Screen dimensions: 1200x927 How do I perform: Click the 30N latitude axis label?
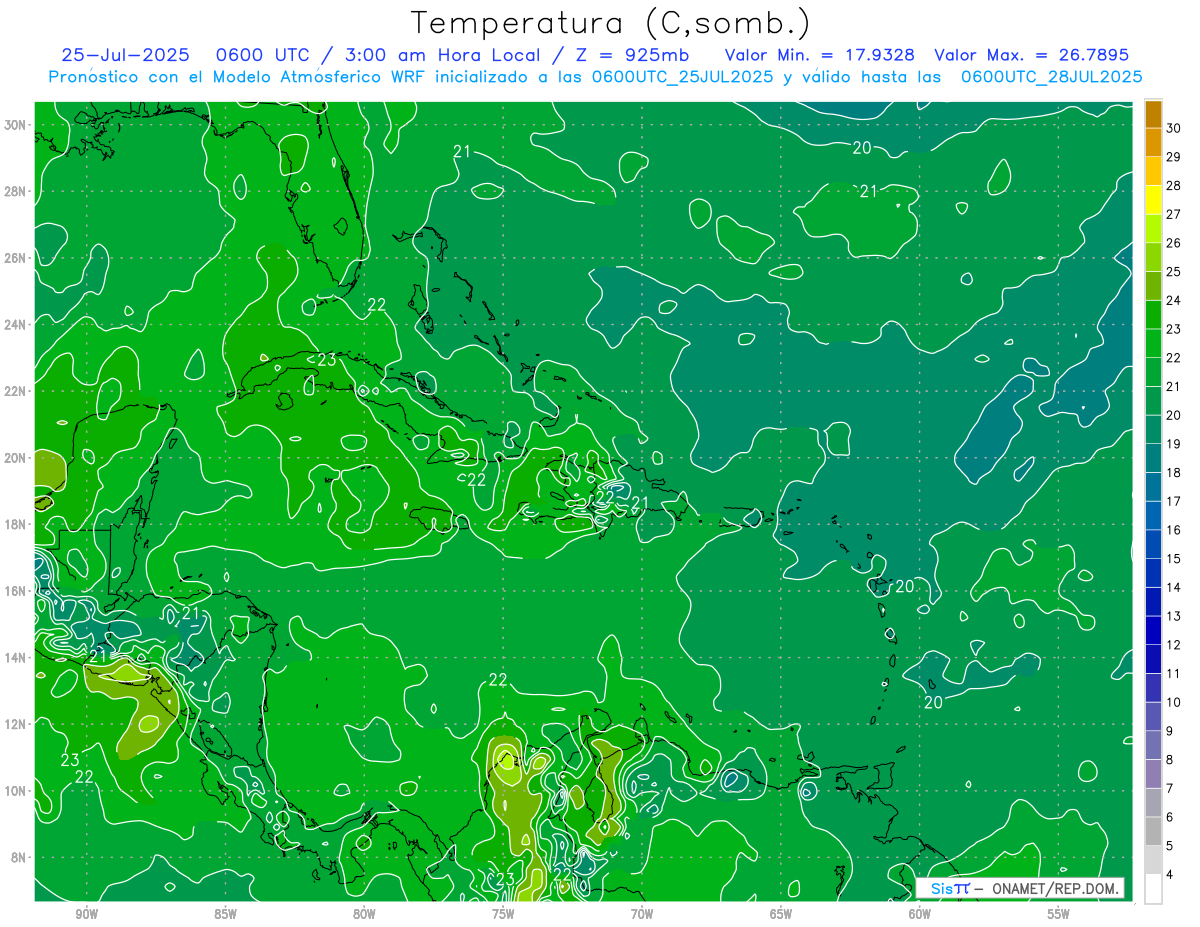[15, 124]
